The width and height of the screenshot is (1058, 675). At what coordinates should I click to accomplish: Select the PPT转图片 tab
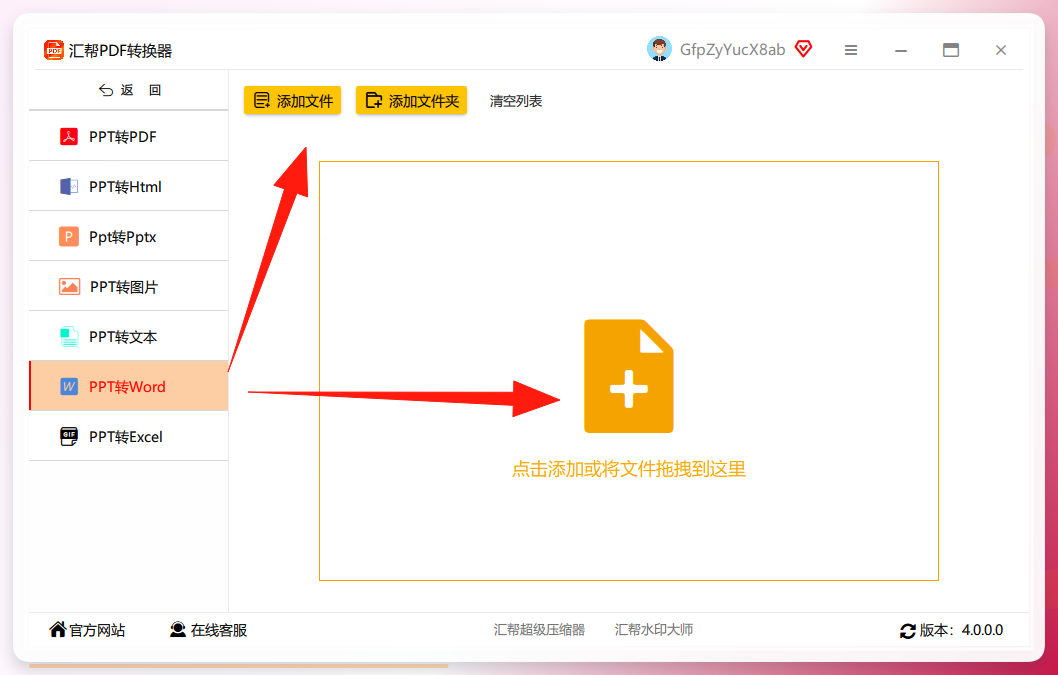pos(128,286)
